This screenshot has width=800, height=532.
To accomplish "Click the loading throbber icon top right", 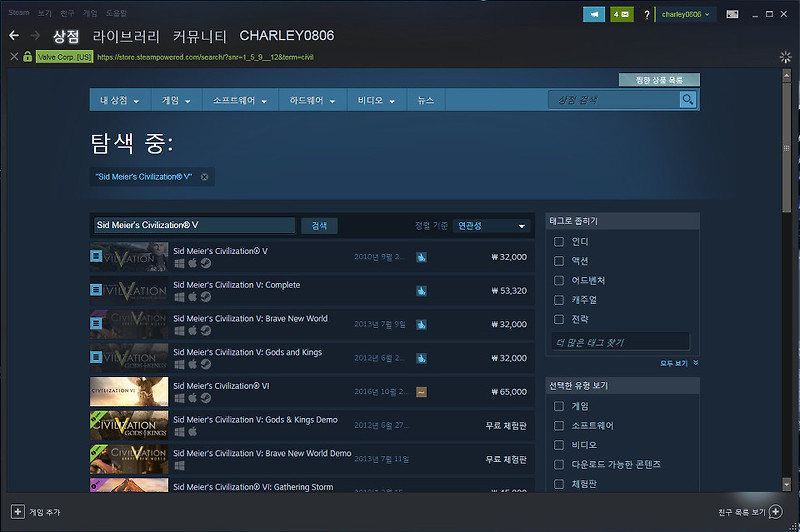I will click(785, 57).
